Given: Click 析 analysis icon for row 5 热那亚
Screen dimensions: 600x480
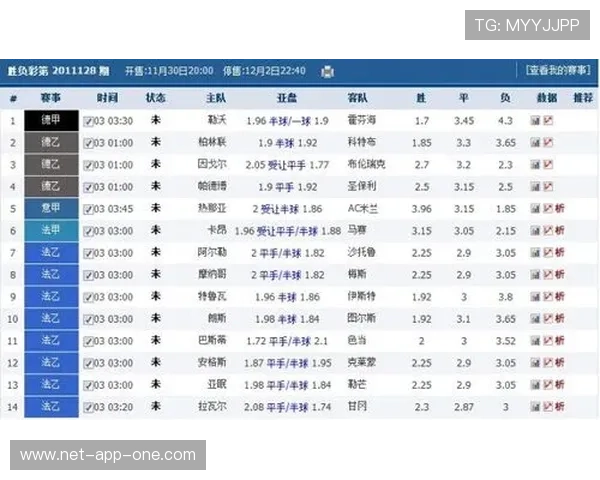Looking at the screenshot, I should click(560, 209).
